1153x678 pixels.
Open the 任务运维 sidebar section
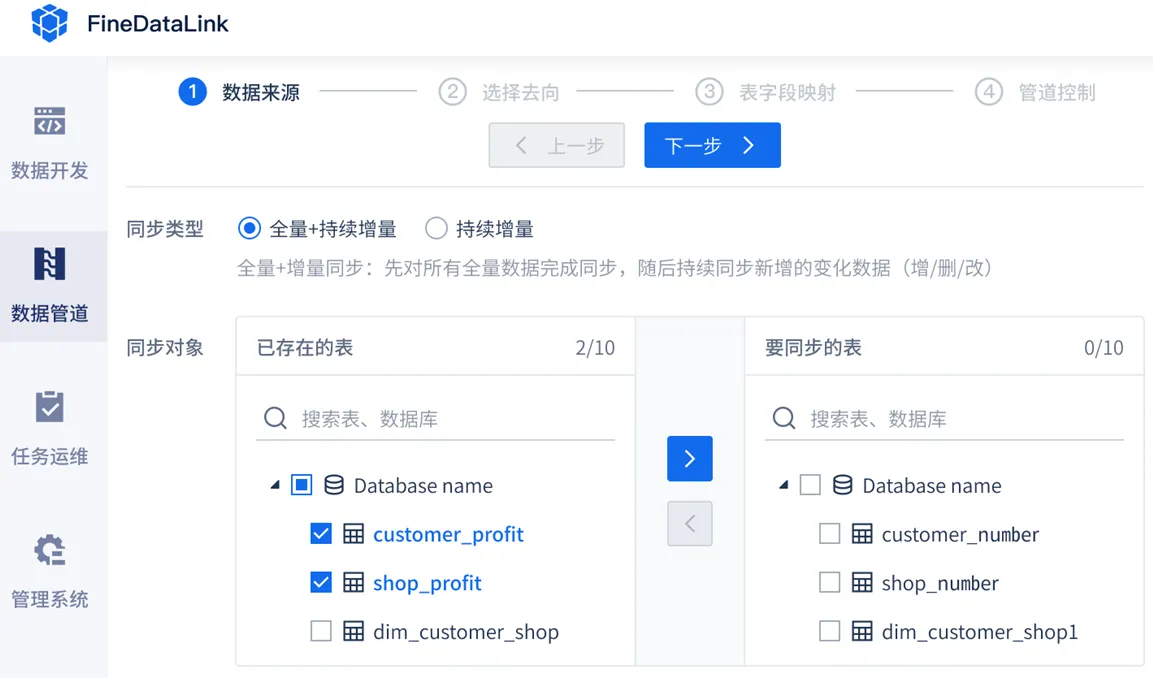tap(49, 429)
